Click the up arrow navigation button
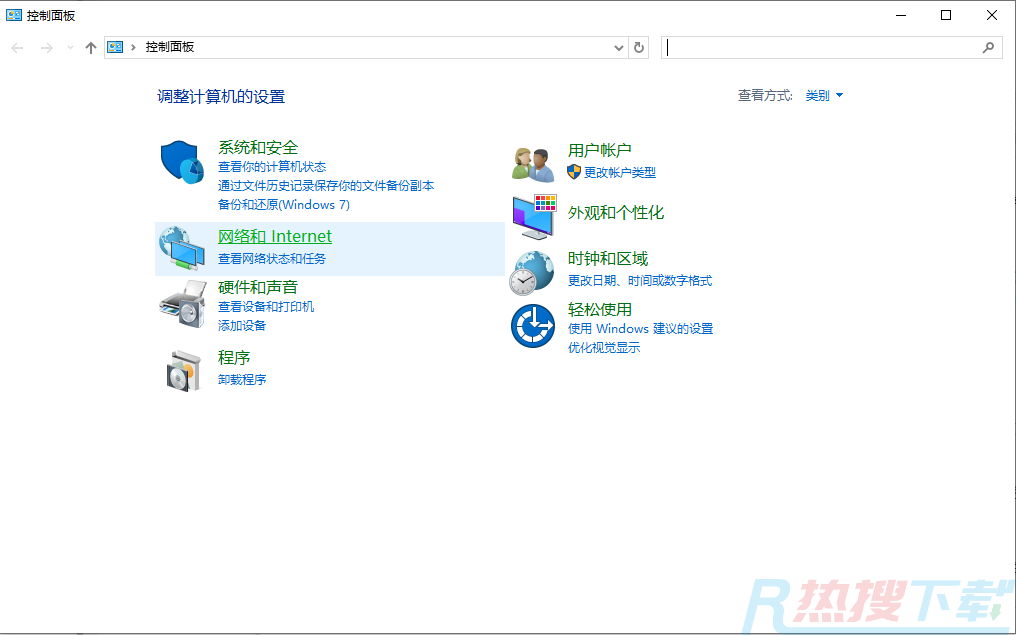This screenshot has width=1016, height=635. coord(91,47)
